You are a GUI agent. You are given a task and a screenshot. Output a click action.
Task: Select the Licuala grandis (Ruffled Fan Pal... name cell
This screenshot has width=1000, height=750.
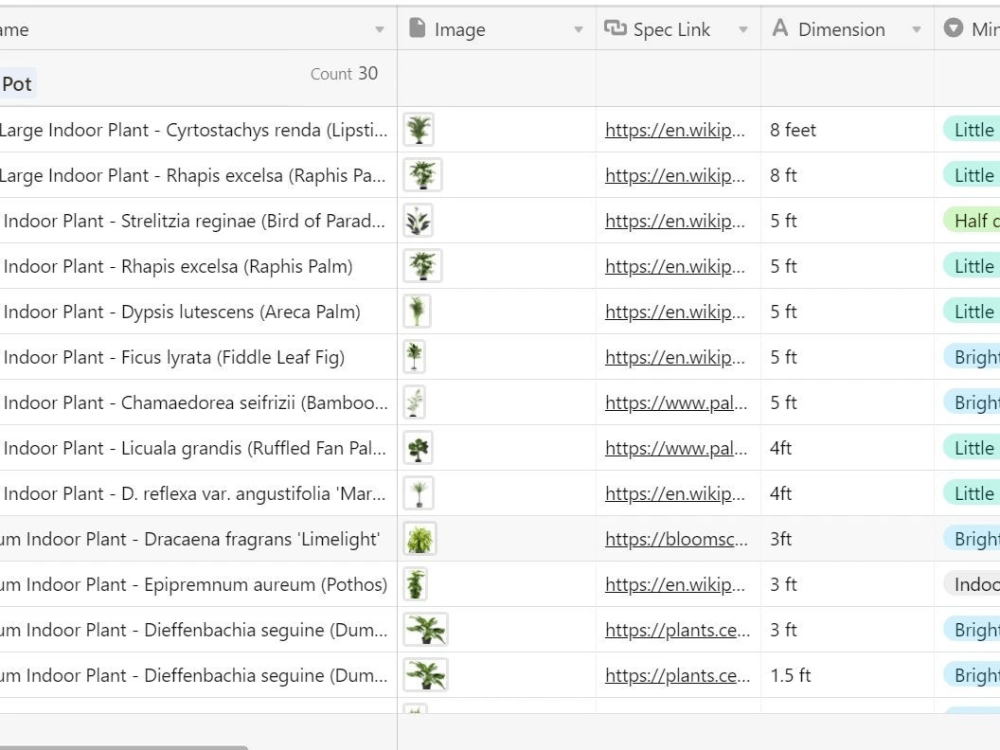point(198,448)
